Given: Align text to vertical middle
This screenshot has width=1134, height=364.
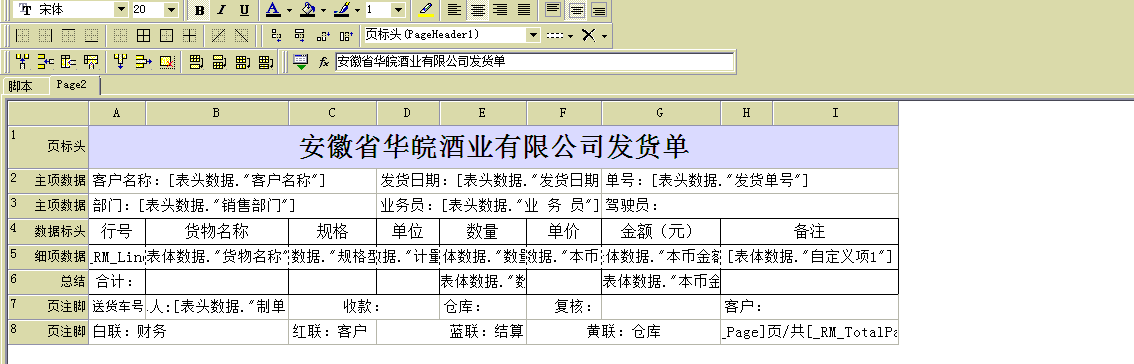Looking at the screenshot, I should click(576, 10).
